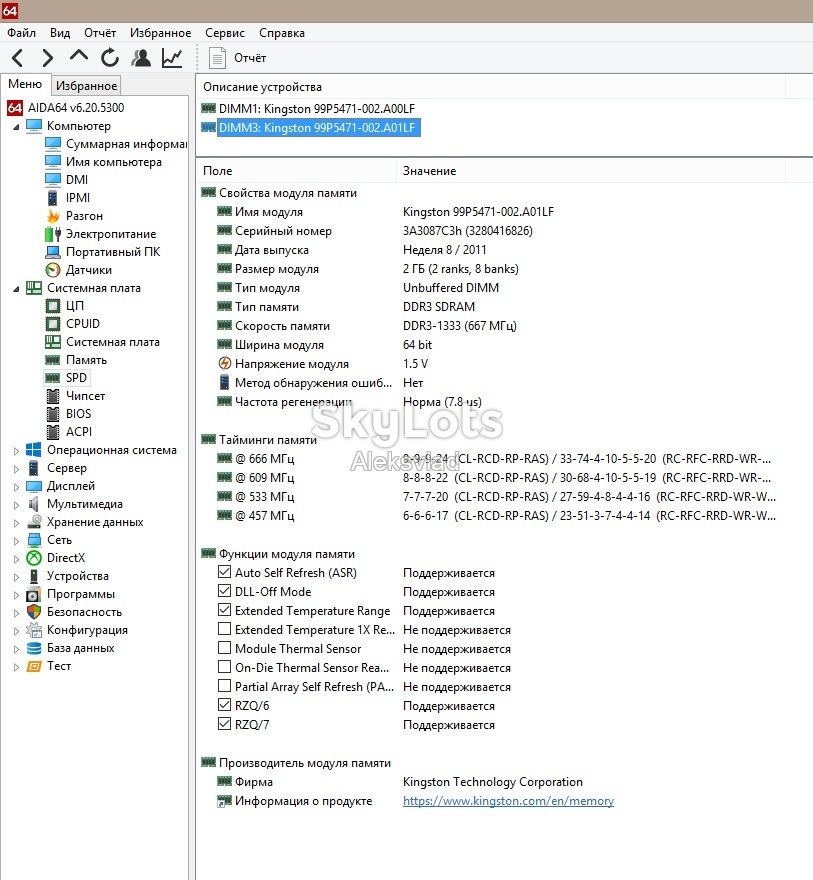
Task: Click the report document icon in the toolbar
Action: (217, 58)
